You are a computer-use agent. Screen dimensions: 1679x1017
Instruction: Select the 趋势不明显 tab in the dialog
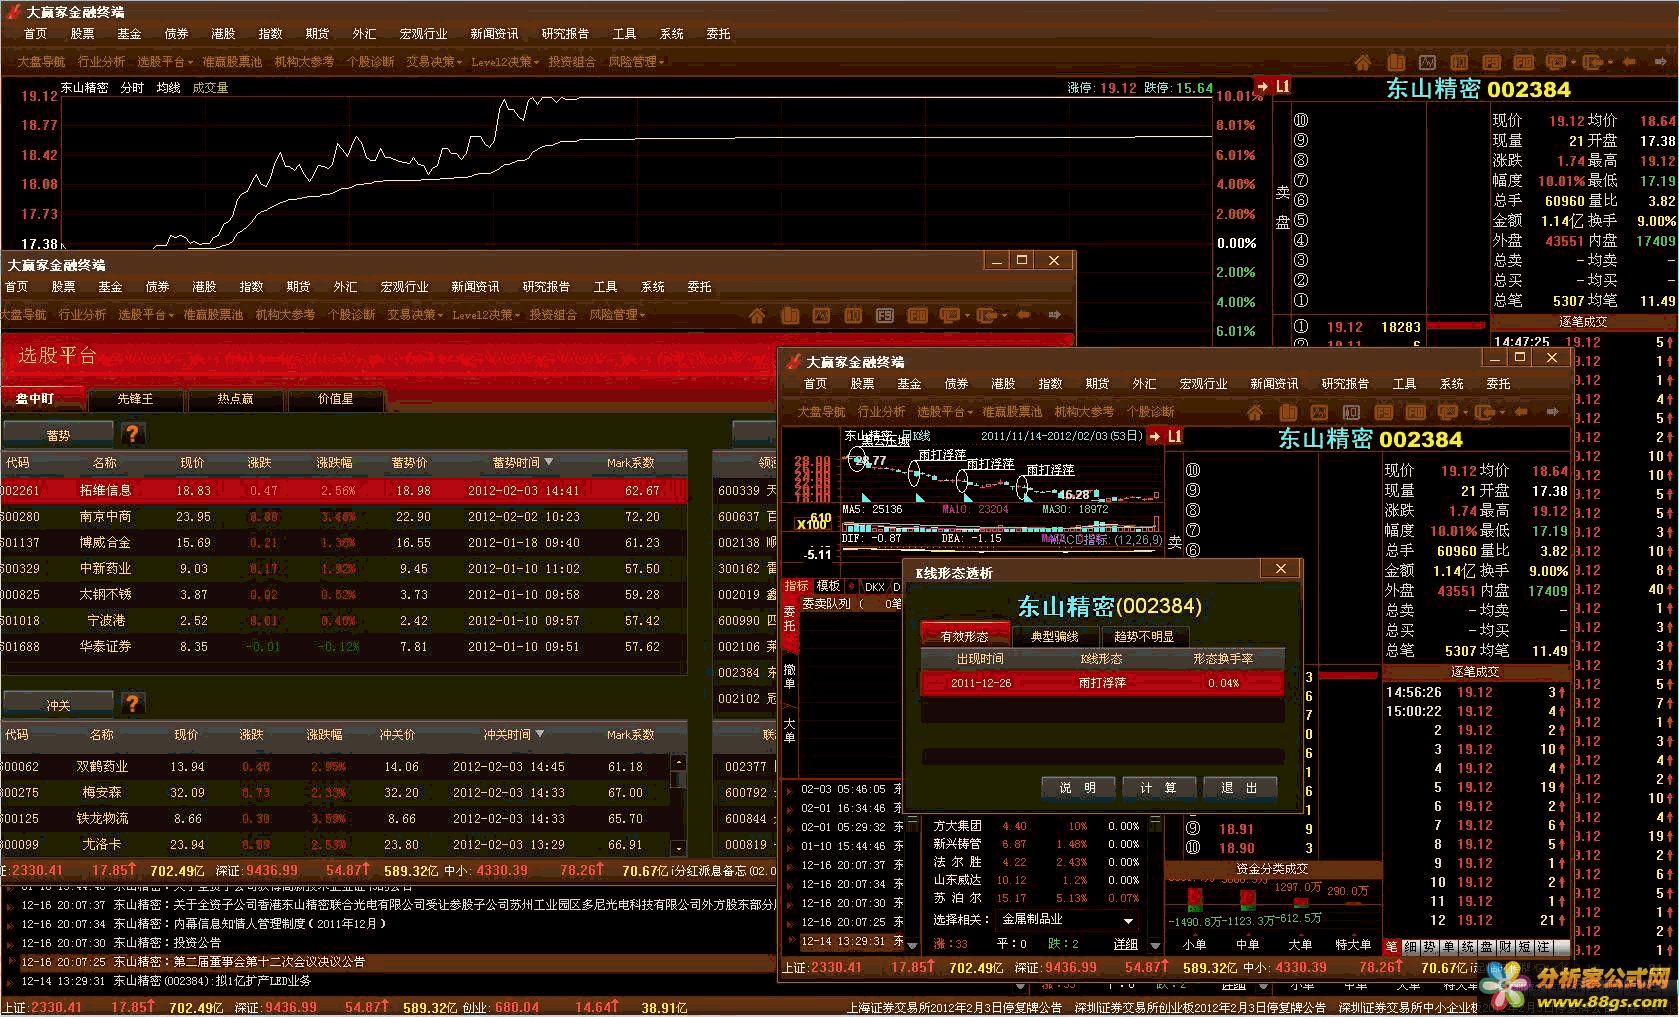point(1145,636)
